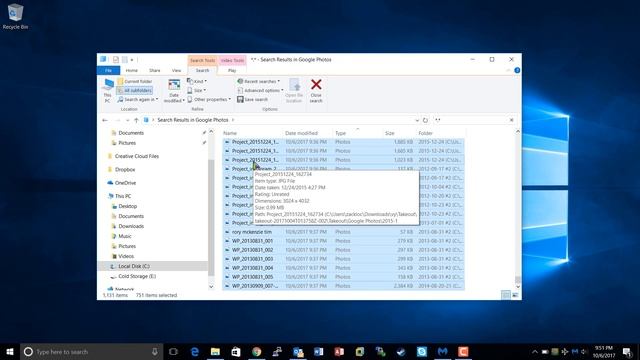Screen dimensions: 640x360
Task: Open Outlook from the taskbar
Action: [x=298, y=351]
